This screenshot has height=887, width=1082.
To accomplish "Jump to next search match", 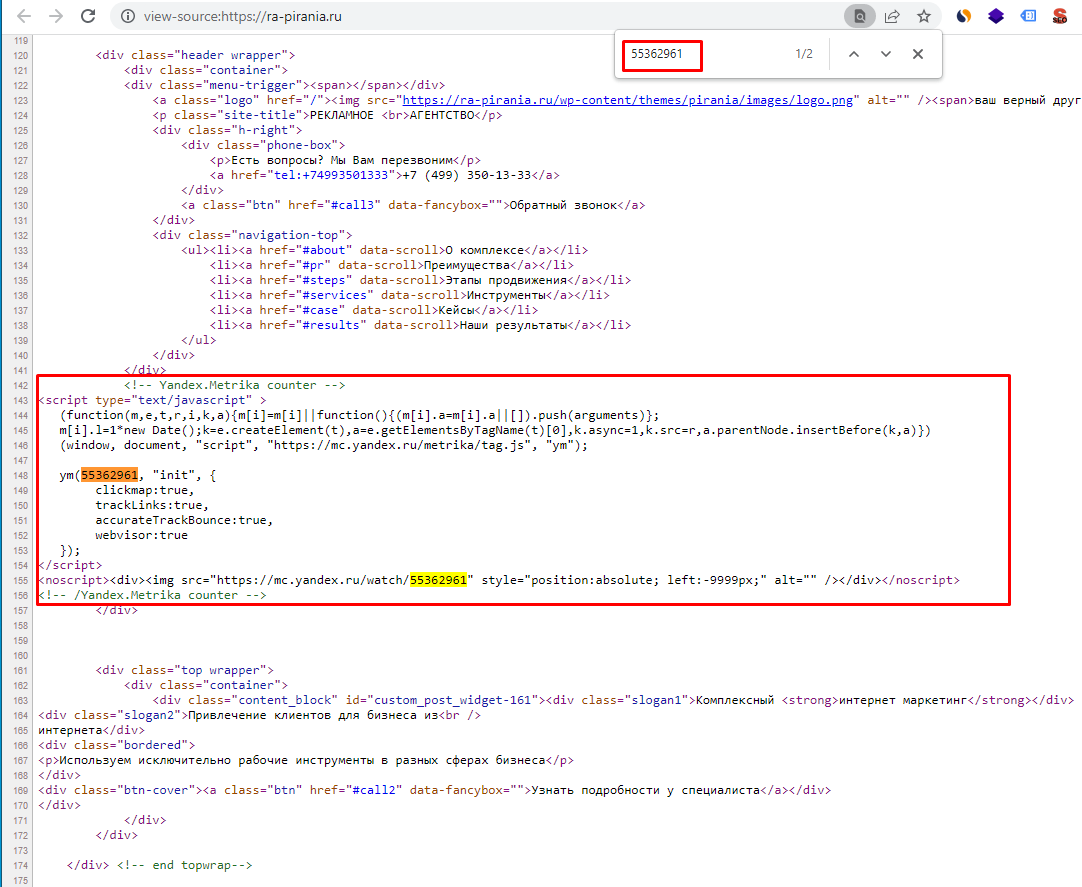I will click(885, 54).
